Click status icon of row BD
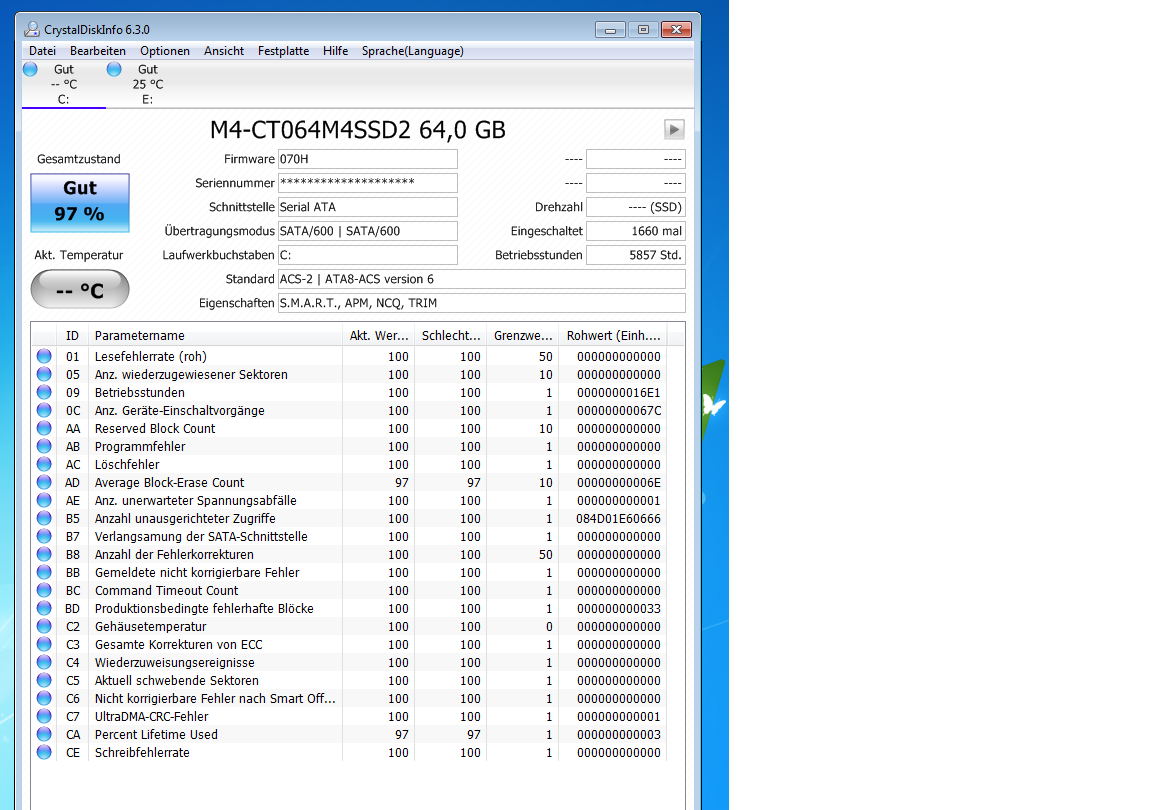 point(44,609)
